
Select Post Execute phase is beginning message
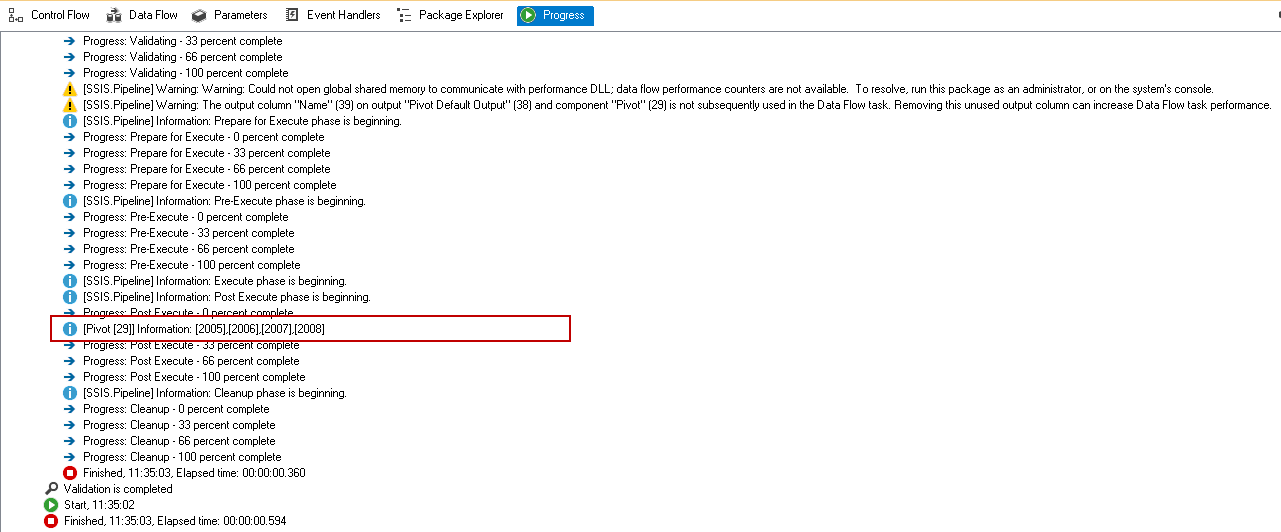pos(227,297)
